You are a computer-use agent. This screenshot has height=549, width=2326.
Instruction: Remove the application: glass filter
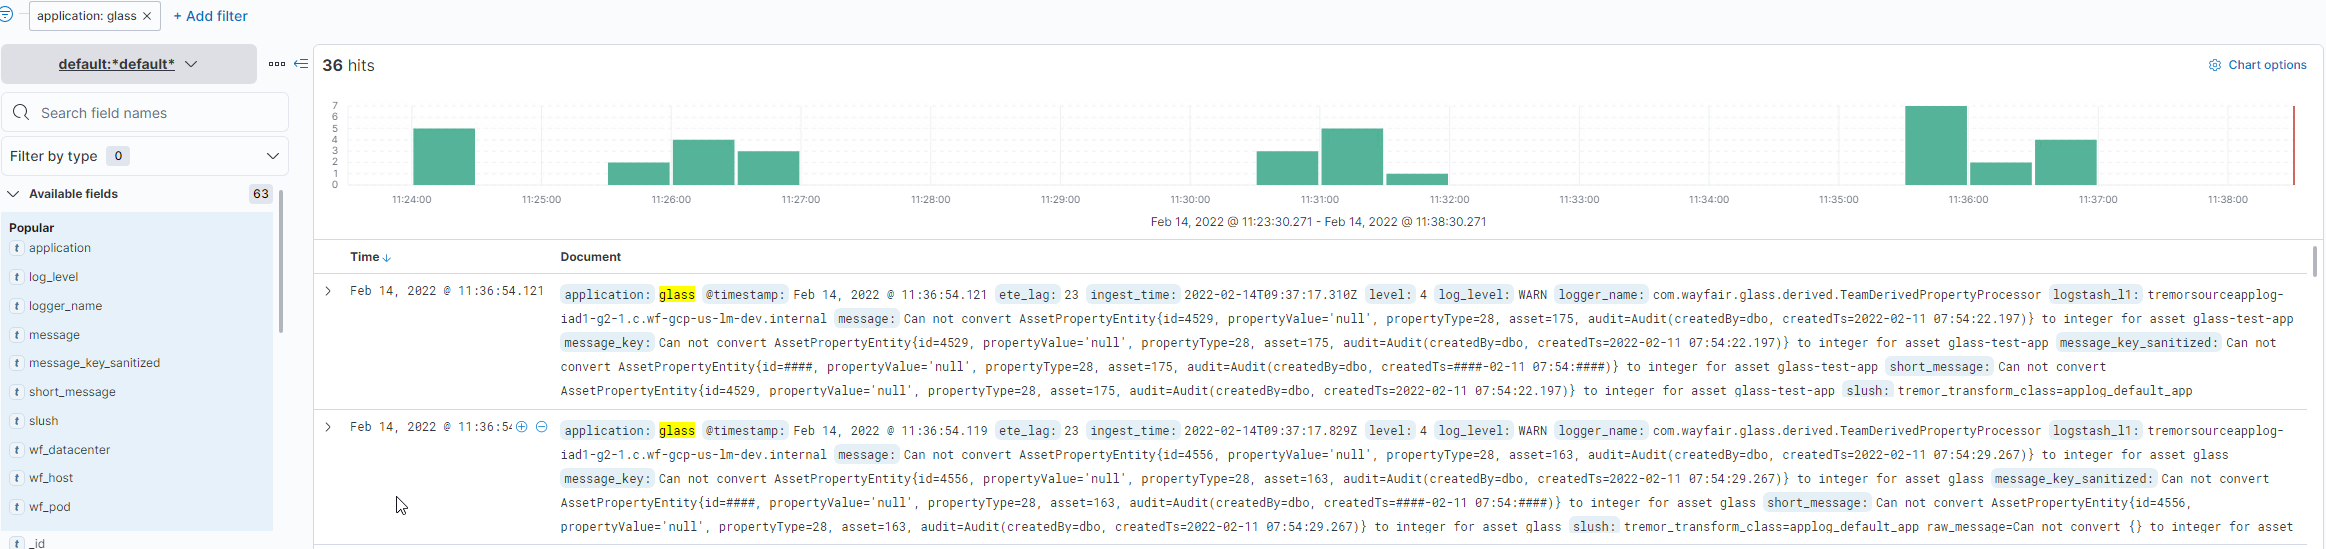[x=147, y=16]
